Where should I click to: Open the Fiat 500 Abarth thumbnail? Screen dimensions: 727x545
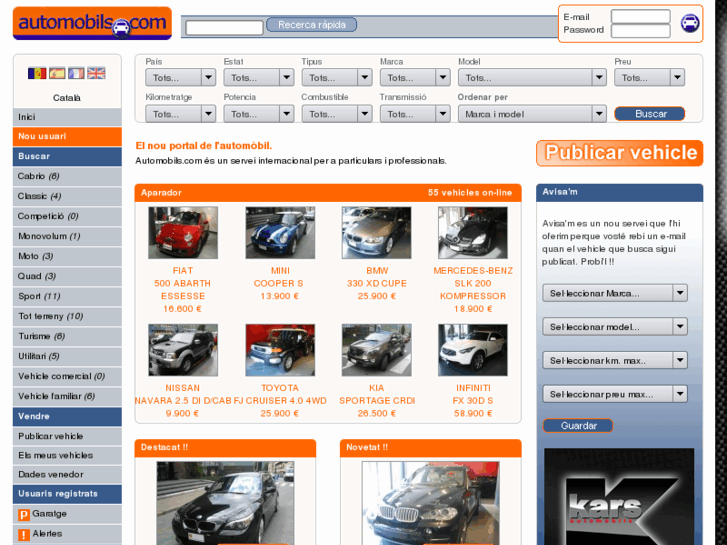pos(183,233)
